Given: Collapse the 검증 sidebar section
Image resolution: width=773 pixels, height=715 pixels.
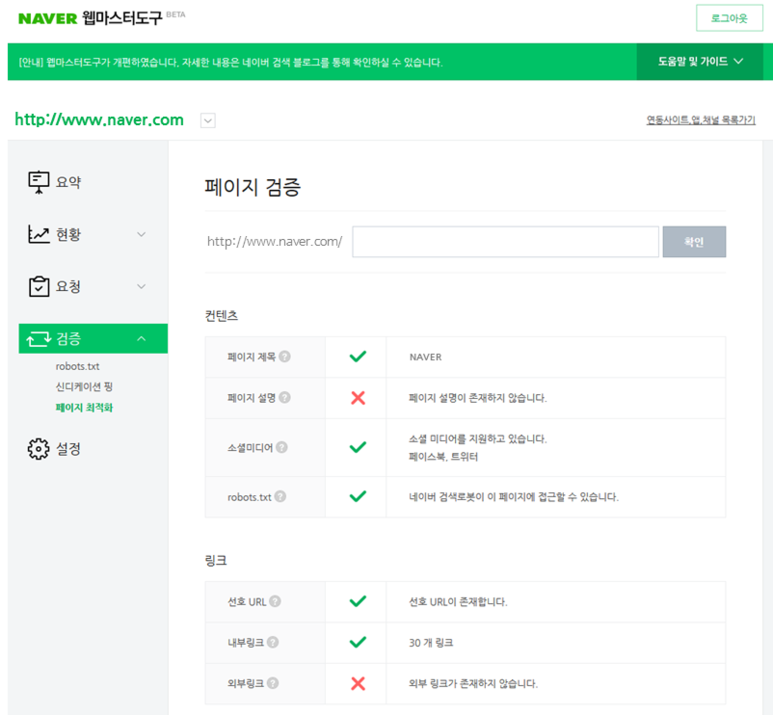Looking at the screenshot, I should (141, 339).
